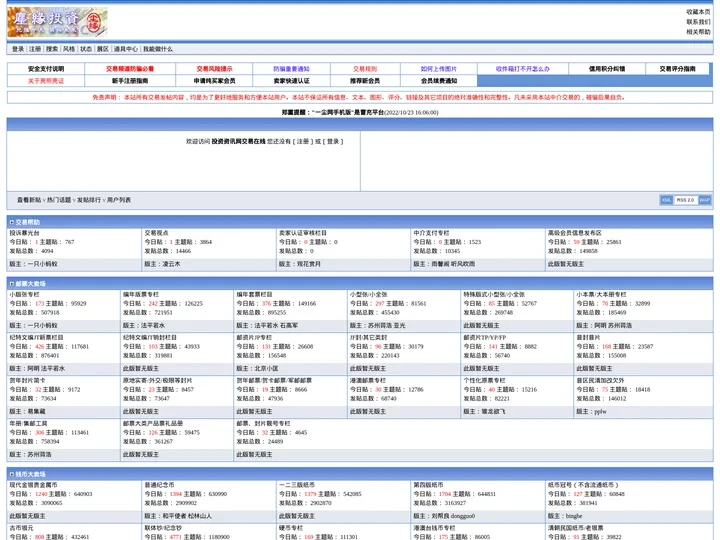
Task: Open the 风格 menu item
Action: [69, 49]
